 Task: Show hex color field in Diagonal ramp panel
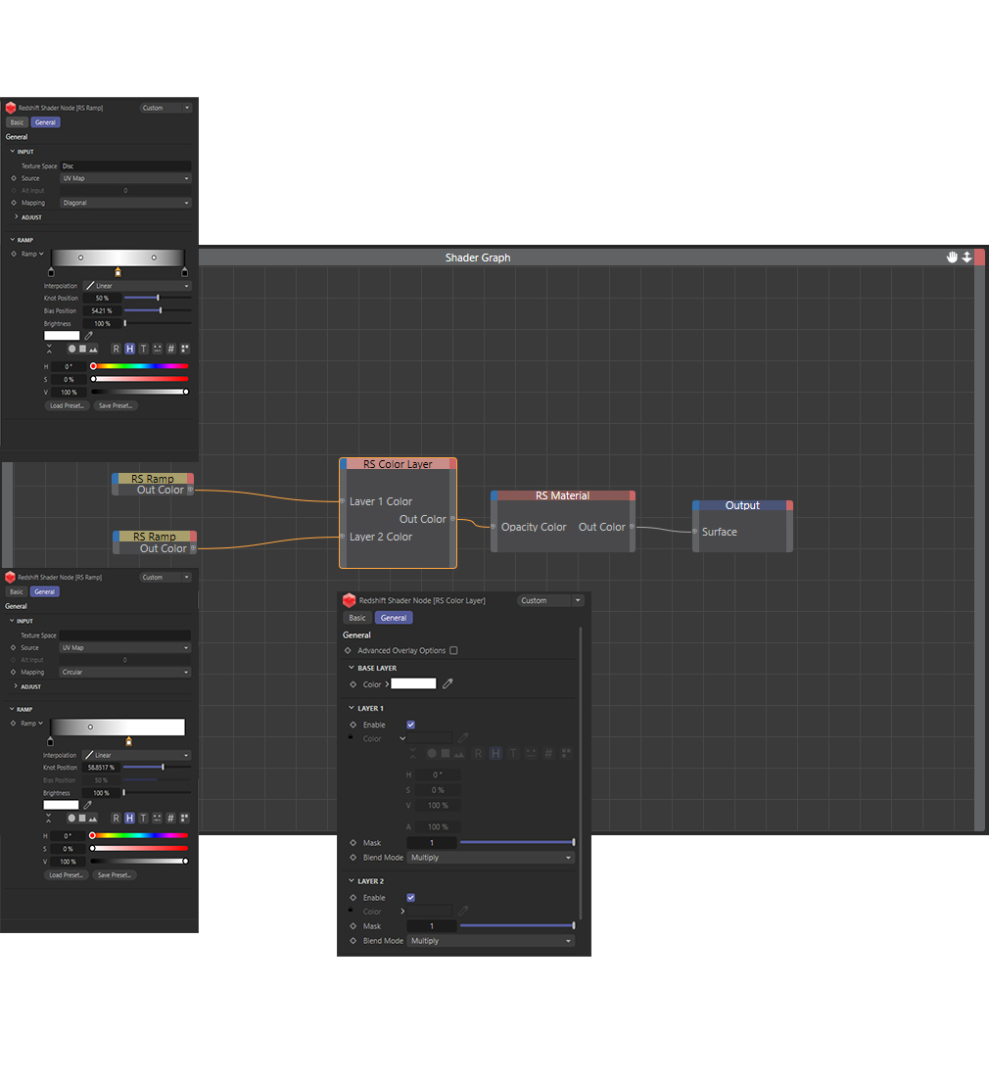point(171,349)
